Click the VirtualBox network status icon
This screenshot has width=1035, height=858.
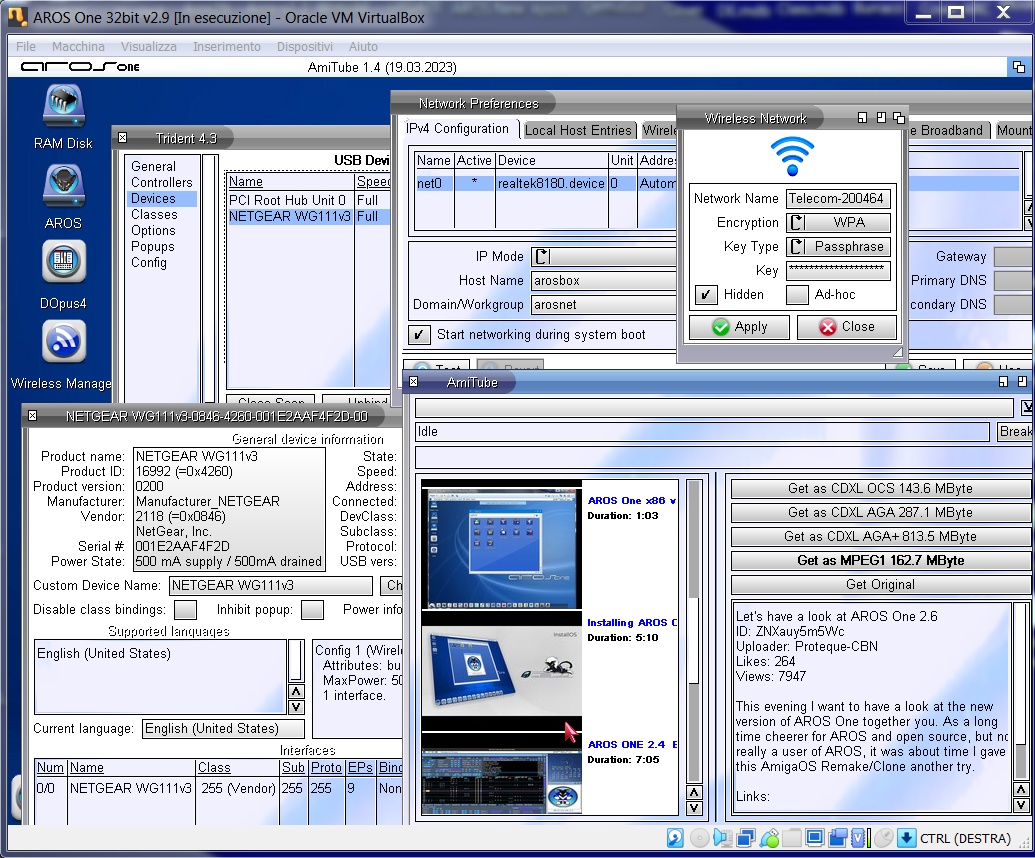coord(746,838)
